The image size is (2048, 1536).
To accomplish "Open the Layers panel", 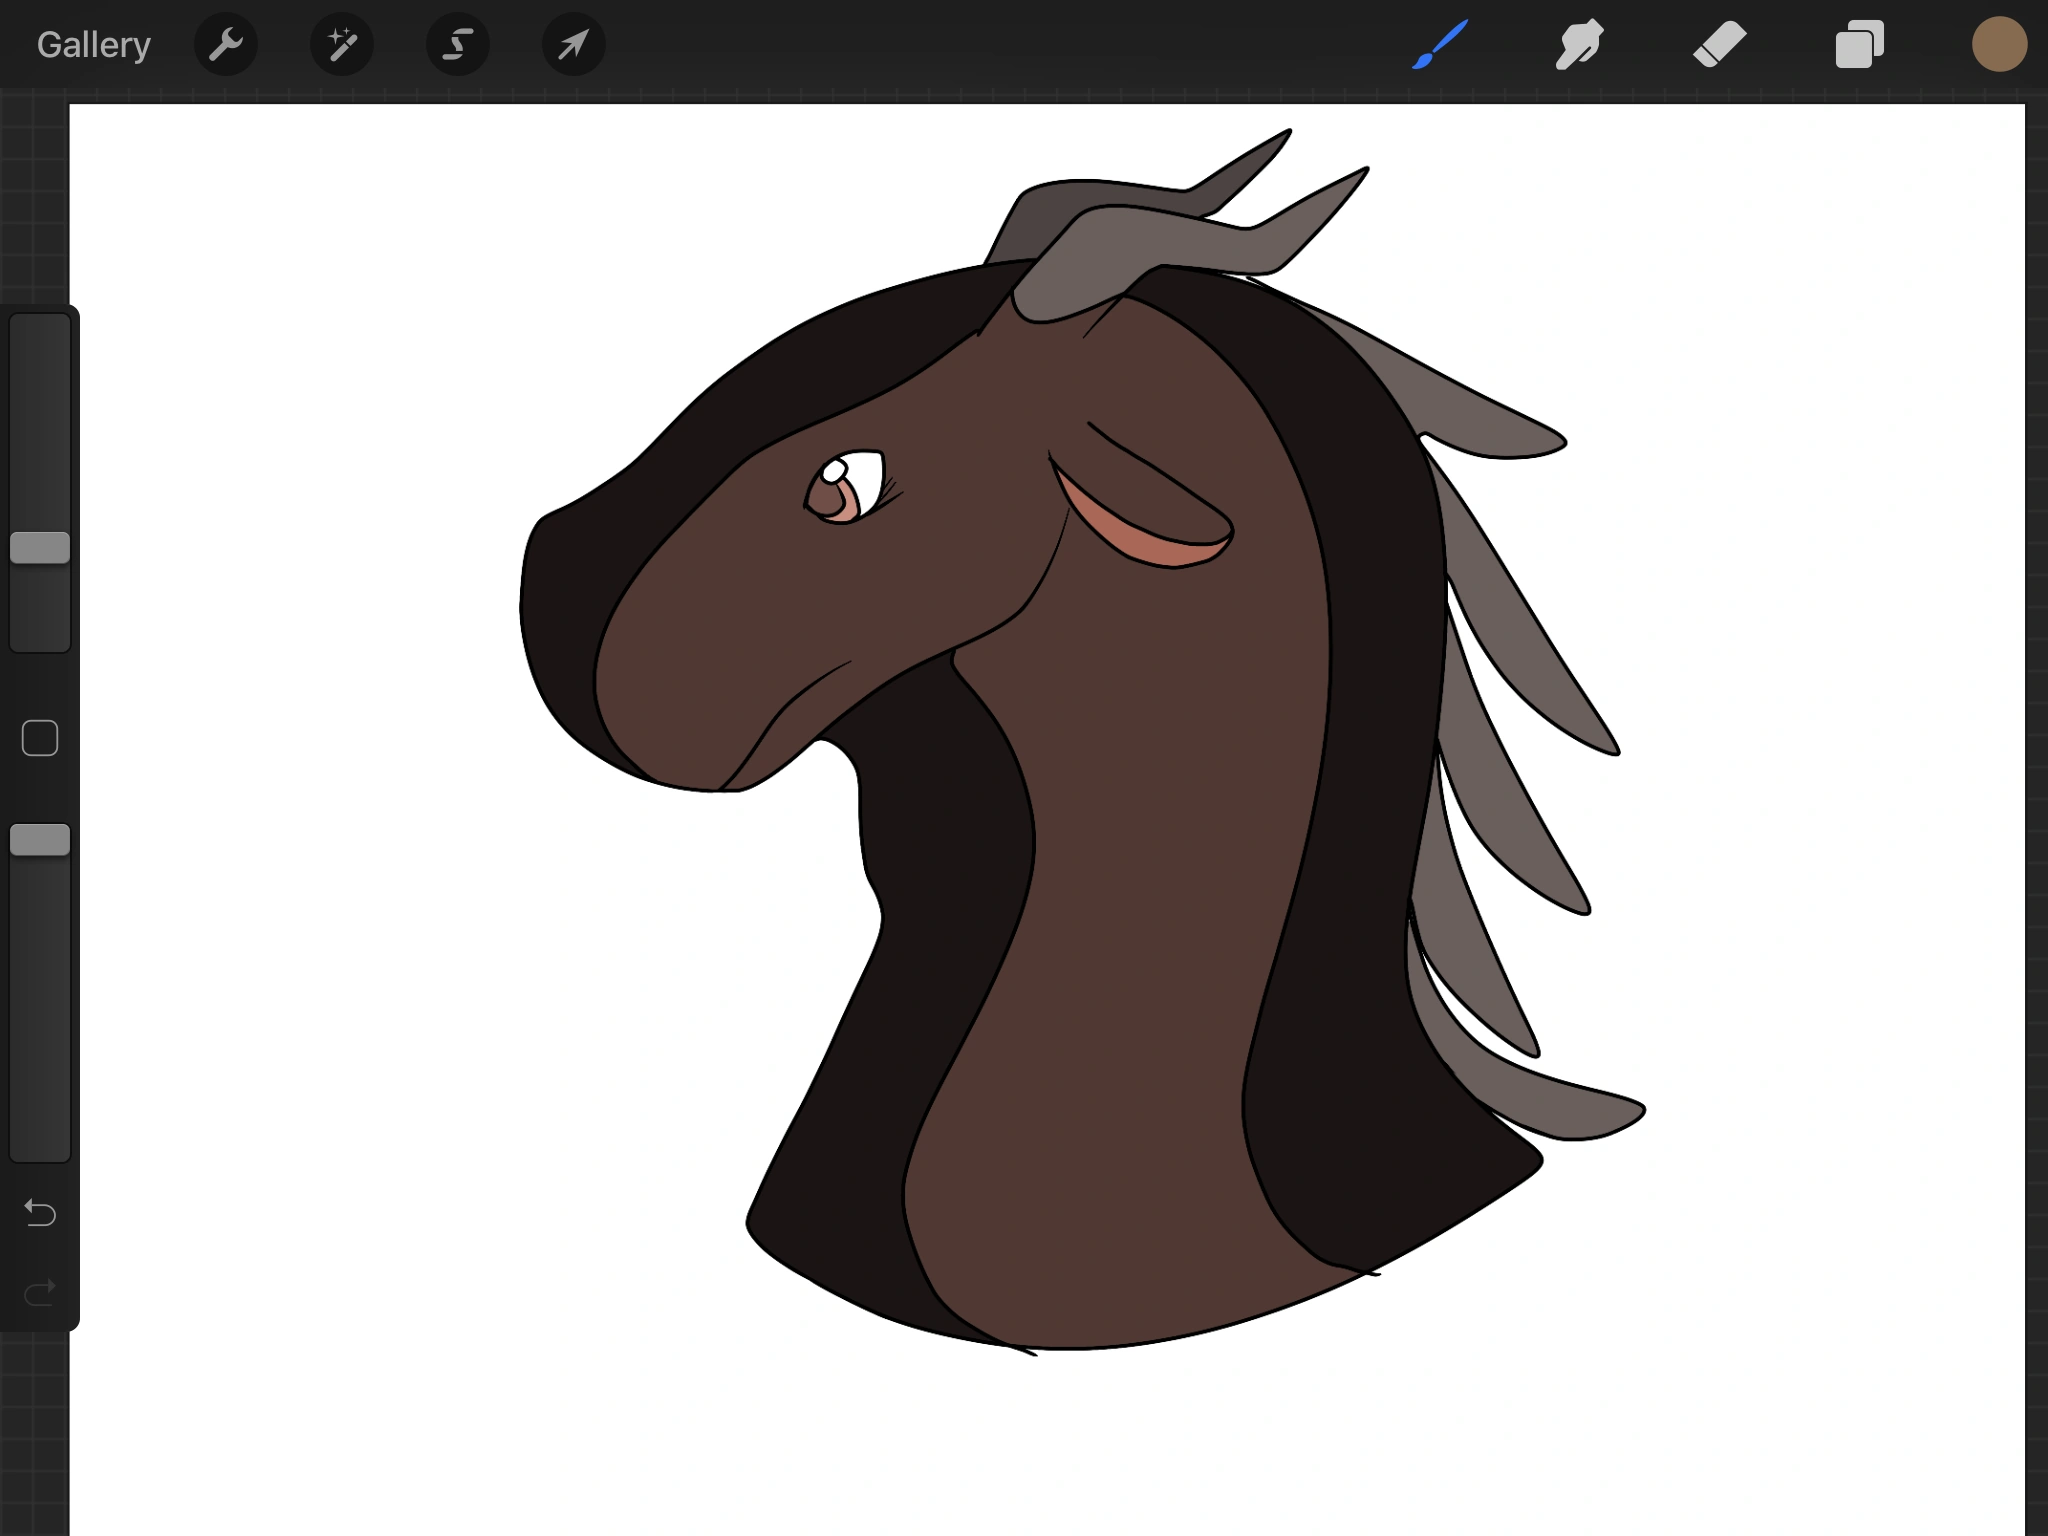I will [1860, 45].
